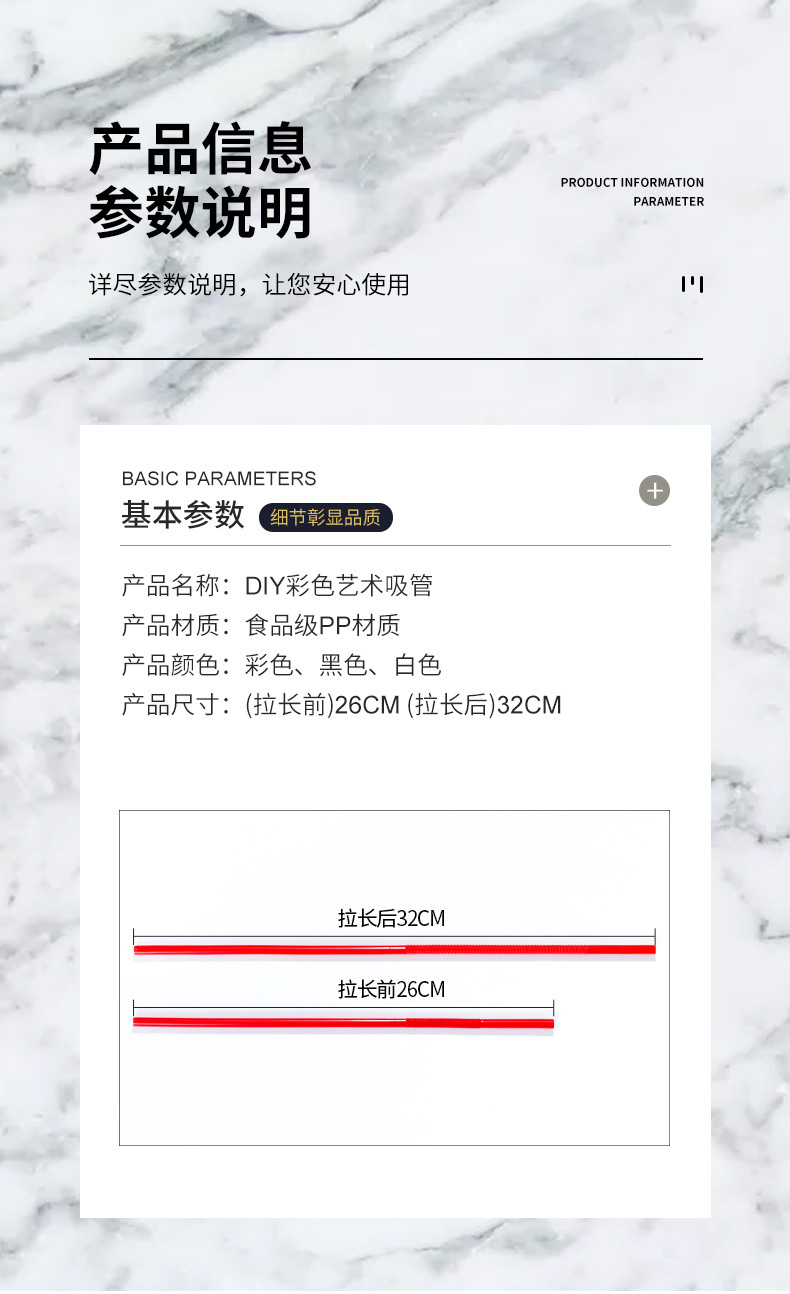Click the 拉长前26CM label

(391, 989)
